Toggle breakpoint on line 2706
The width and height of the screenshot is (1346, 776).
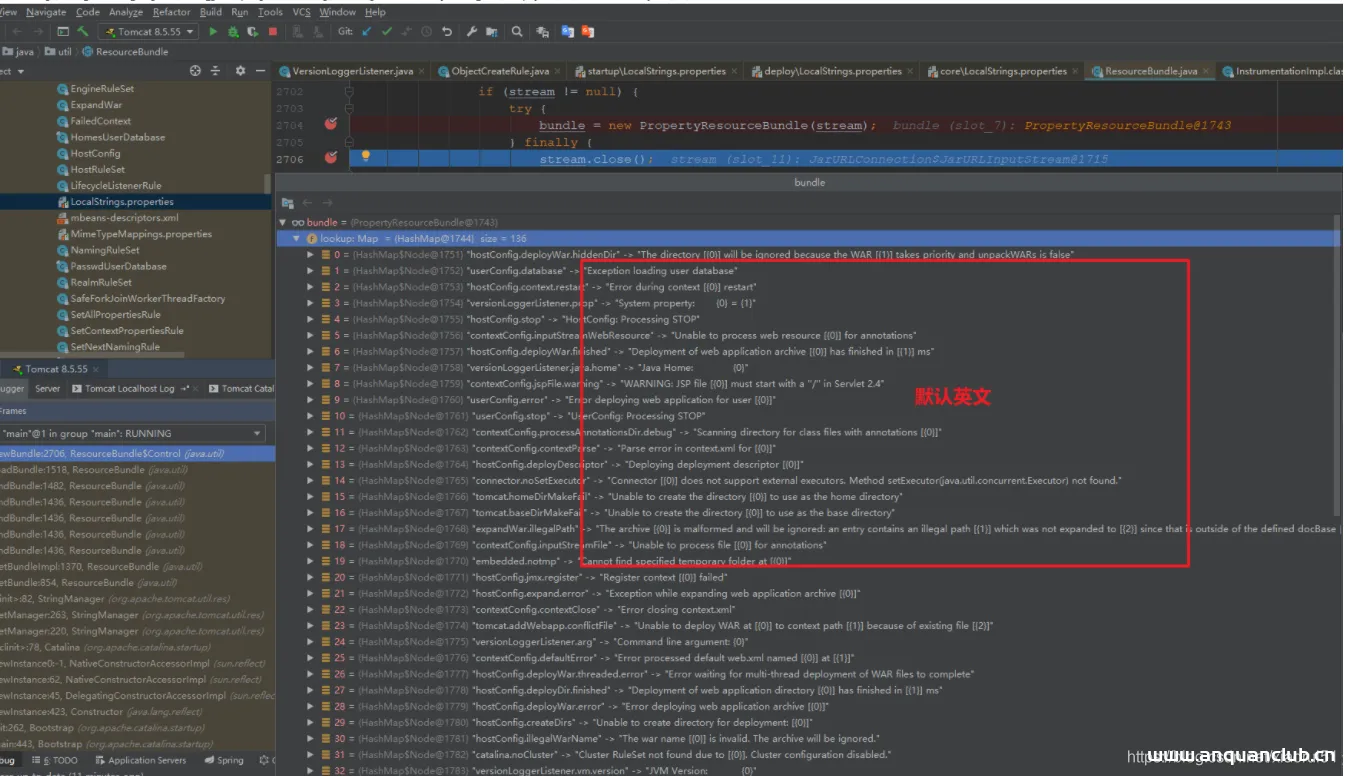point(331,158)
